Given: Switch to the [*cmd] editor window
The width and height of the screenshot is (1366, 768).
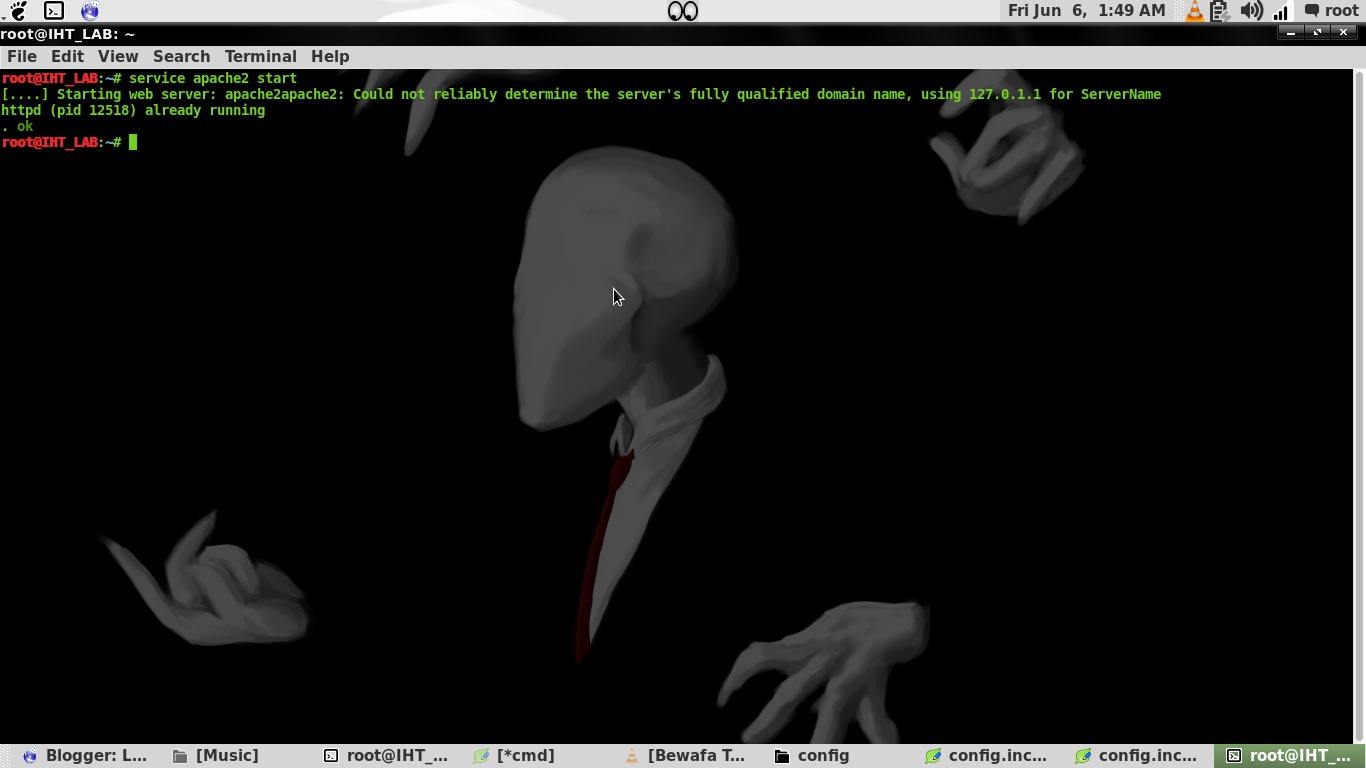Looking at the screenshot, I should pos(537,756).
